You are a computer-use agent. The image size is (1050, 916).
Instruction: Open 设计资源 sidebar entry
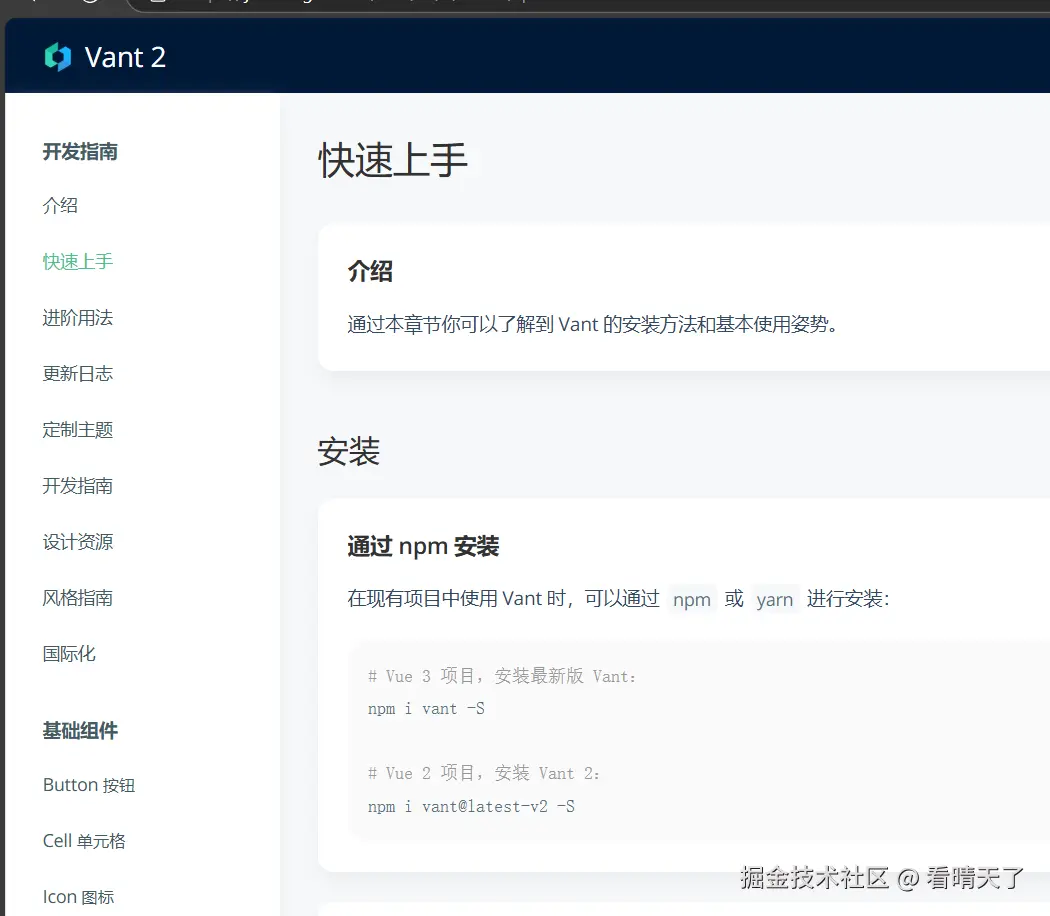(78, 542)
